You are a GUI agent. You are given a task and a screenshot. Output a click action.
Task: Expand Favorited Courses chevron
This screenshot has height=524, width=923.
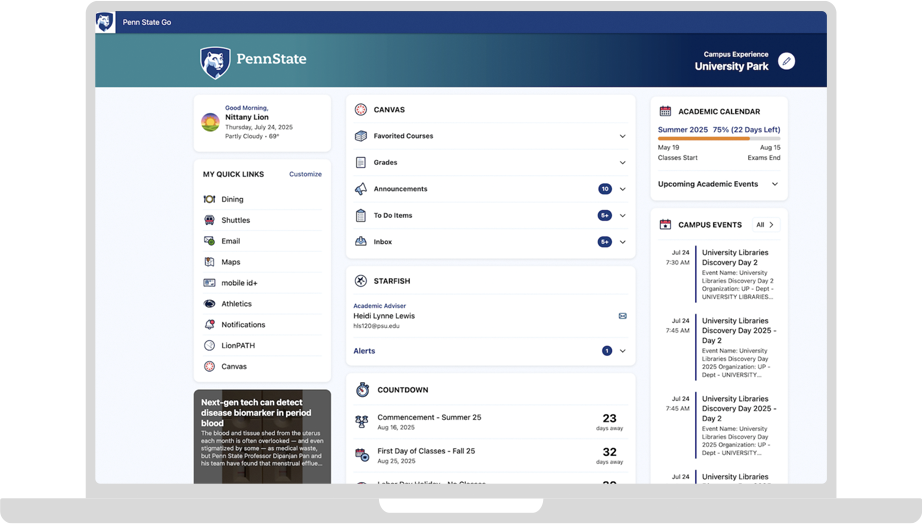pos(622,136)
